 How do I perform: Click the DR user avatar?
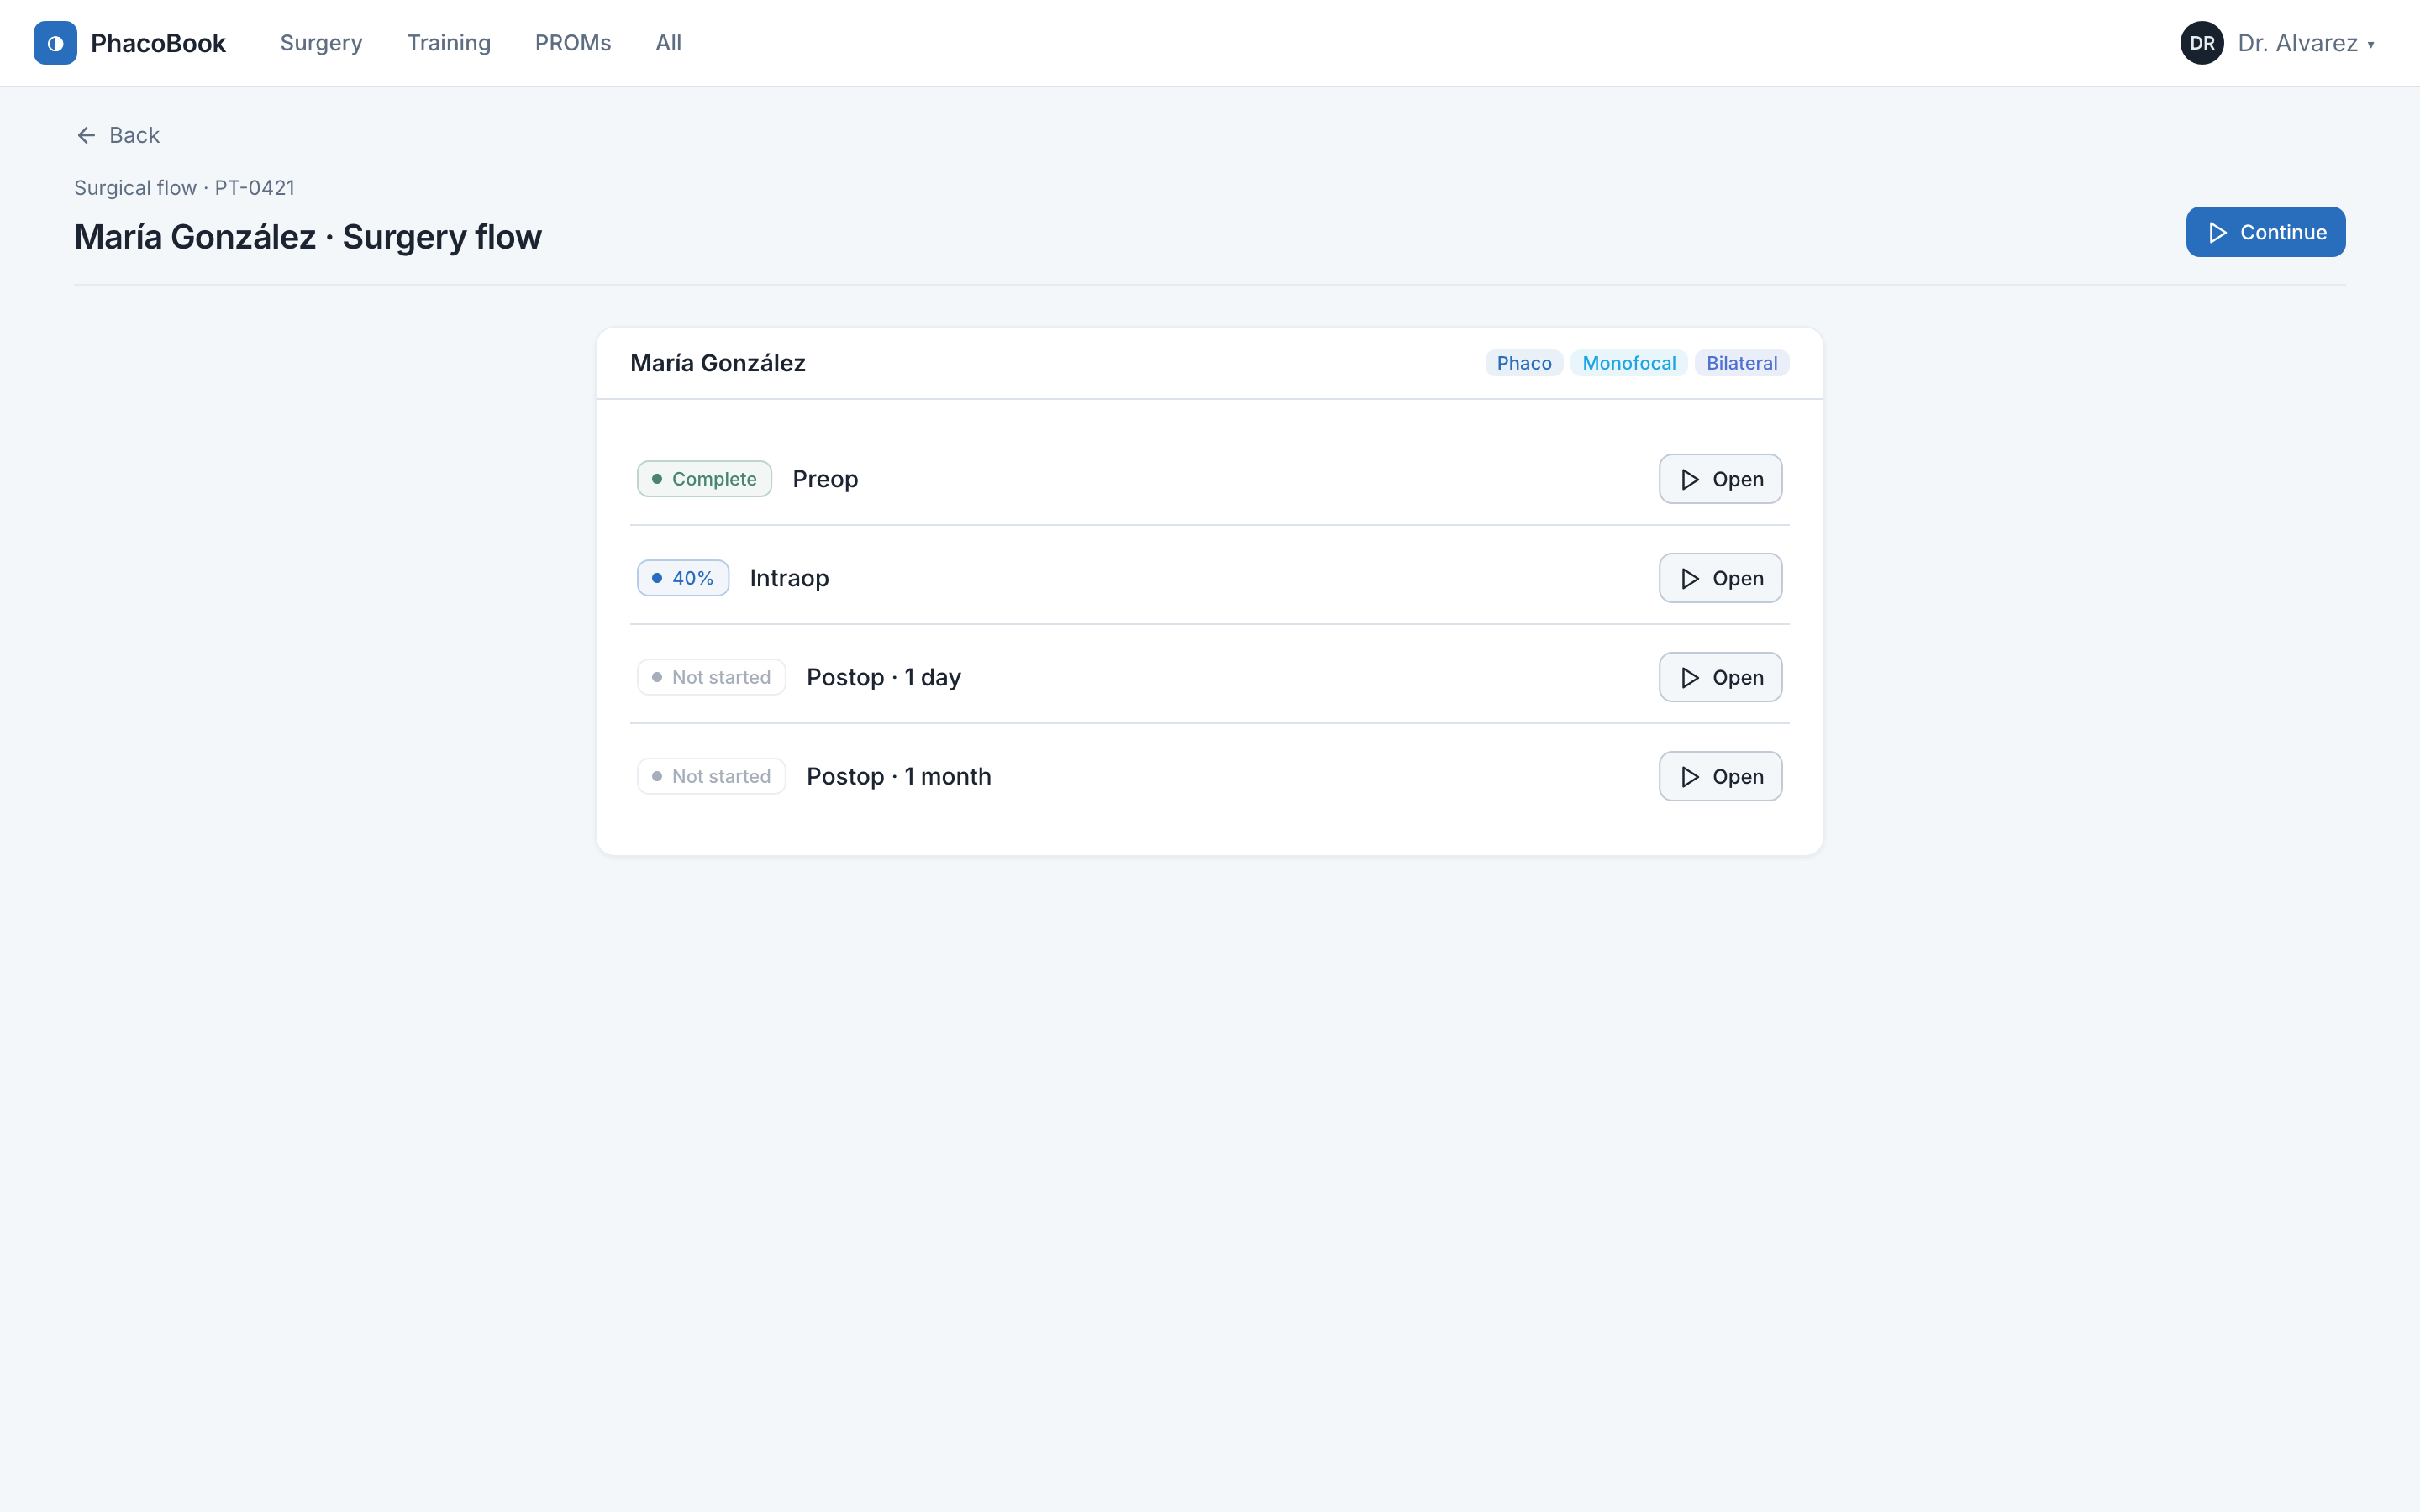[x=2202, y=43]
